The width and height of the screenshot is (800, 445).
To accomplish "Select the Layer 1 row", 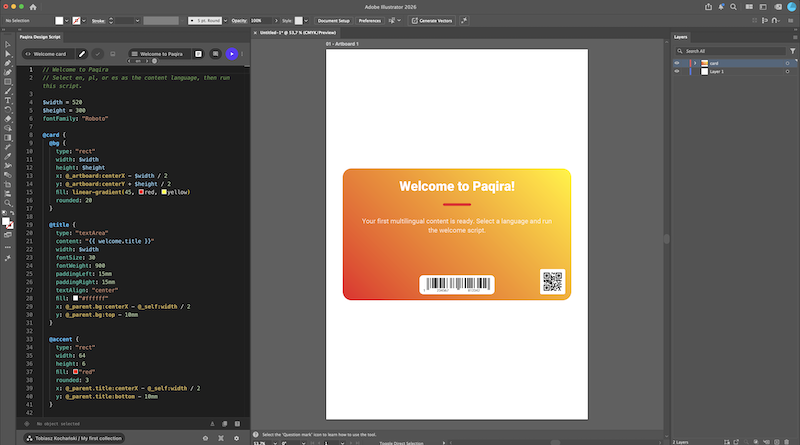I will click(735, 71).
